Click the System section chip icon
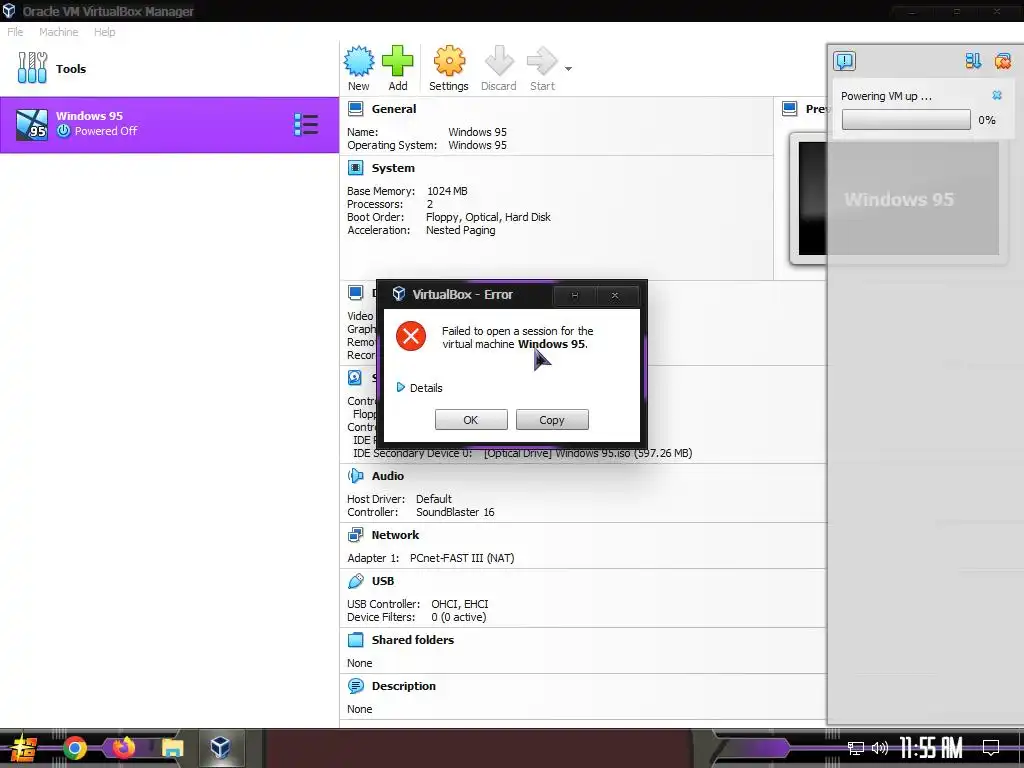Screen dimensions: 1024x768 [355, 168]
